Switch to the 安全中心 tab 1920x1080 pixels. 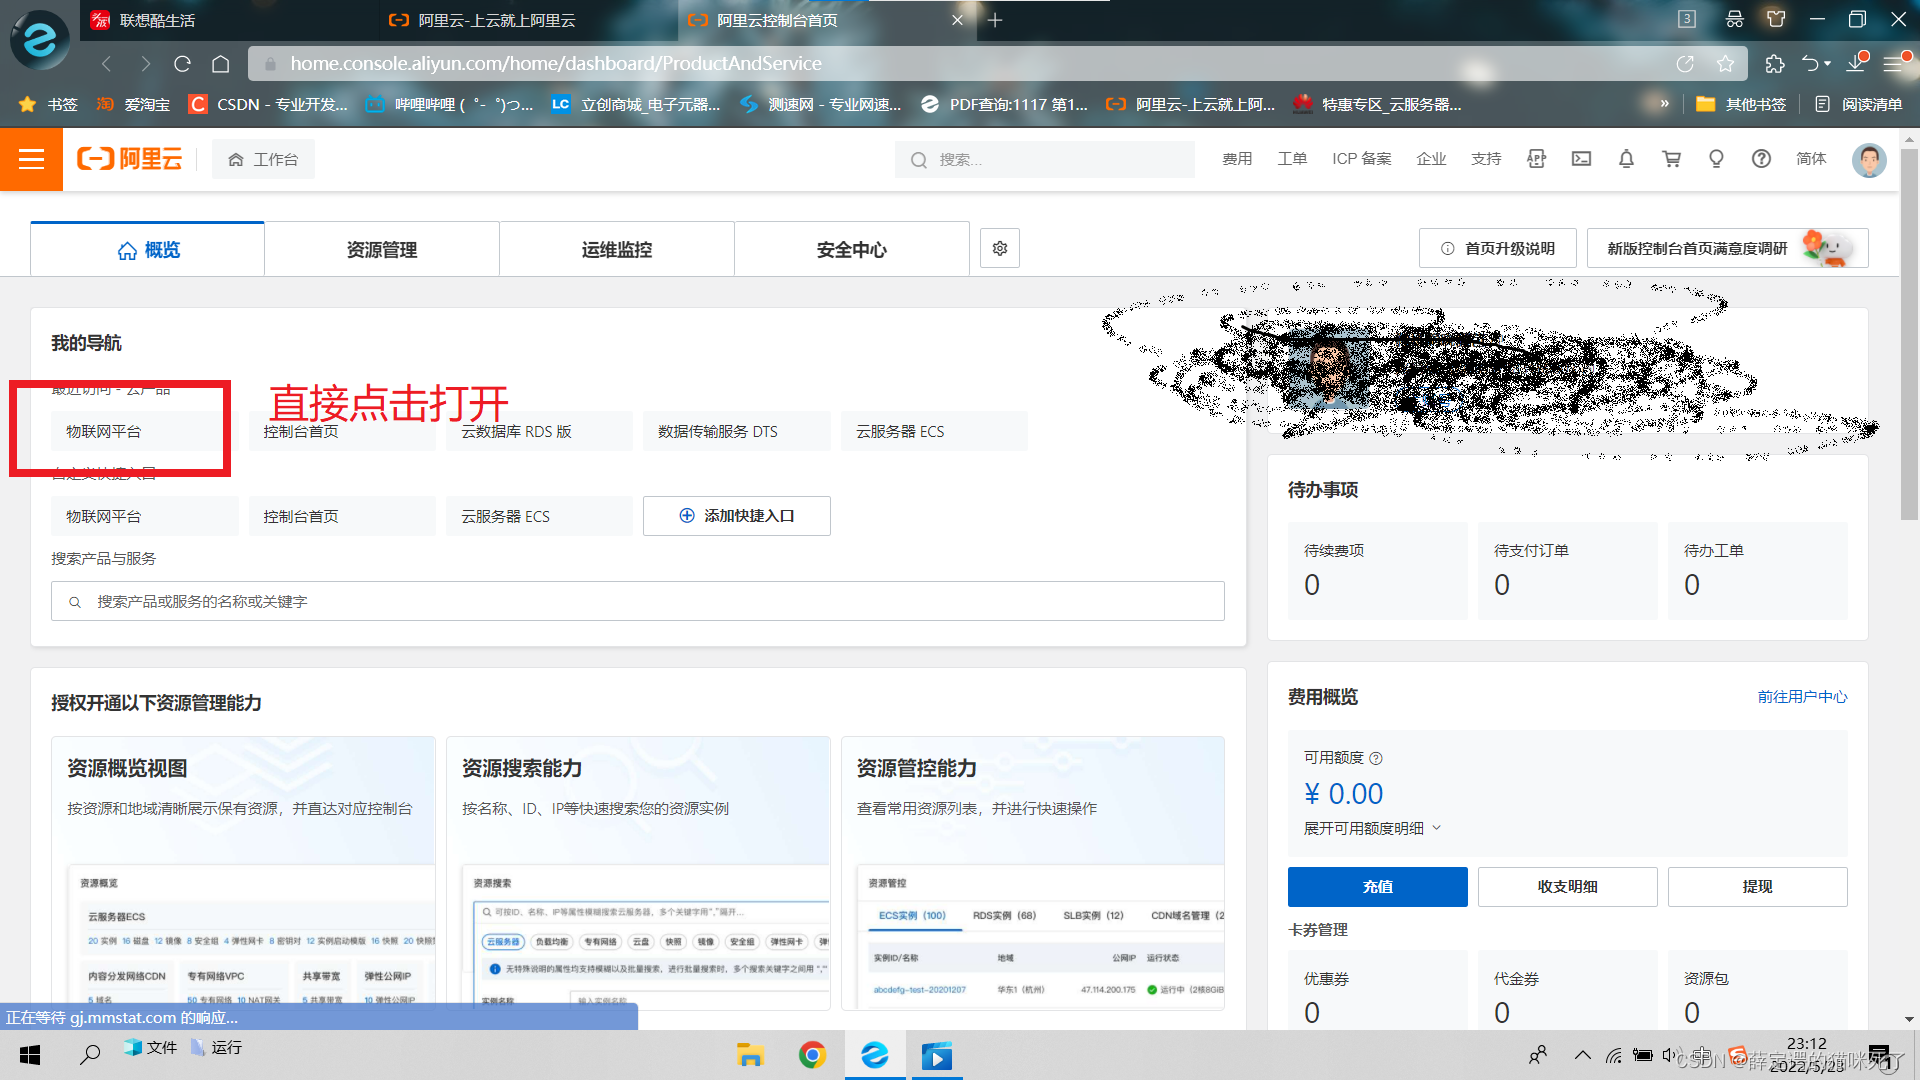click(x=852, y=249)
